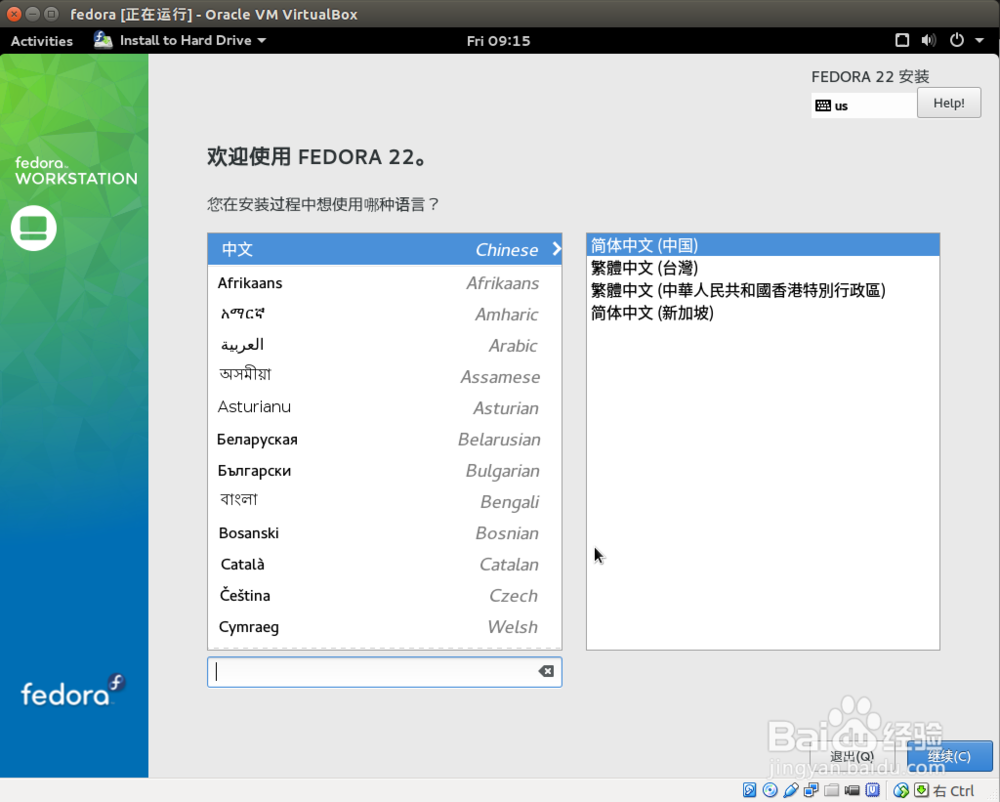Select Cymraeg (Welsh) language
Screen dimensions: 1000x802
385,627
